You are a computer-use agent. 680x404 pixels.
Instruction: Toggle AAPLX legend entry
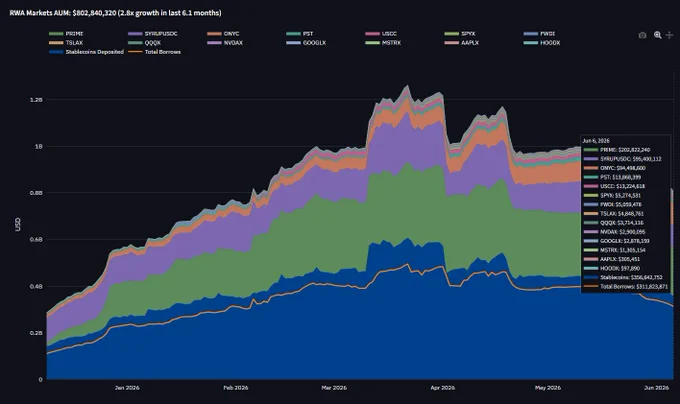click(x=462, y=43)
